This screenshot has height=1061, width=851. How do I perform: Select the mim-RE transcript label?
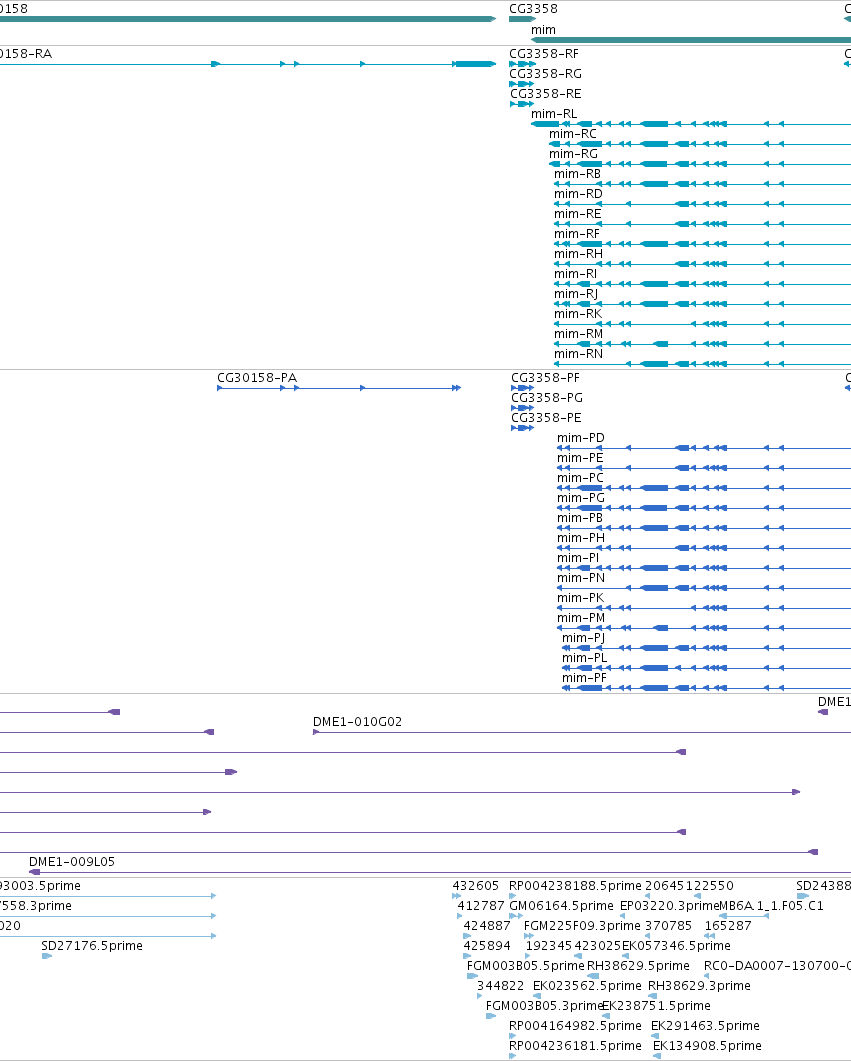pyautogui.click(x=577, y=214)
